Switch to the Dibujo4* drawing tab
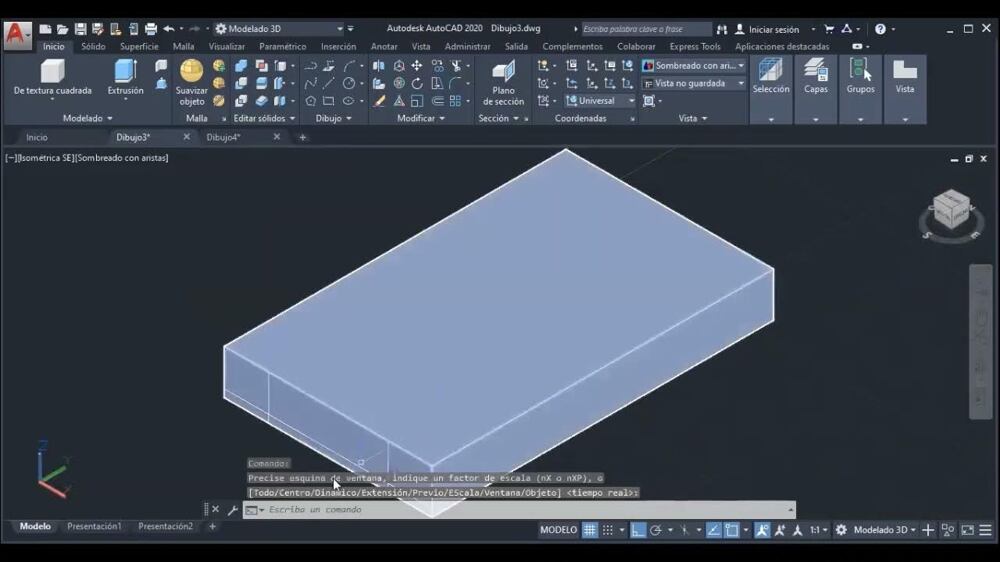The image size is (1000, 562). 223,137
